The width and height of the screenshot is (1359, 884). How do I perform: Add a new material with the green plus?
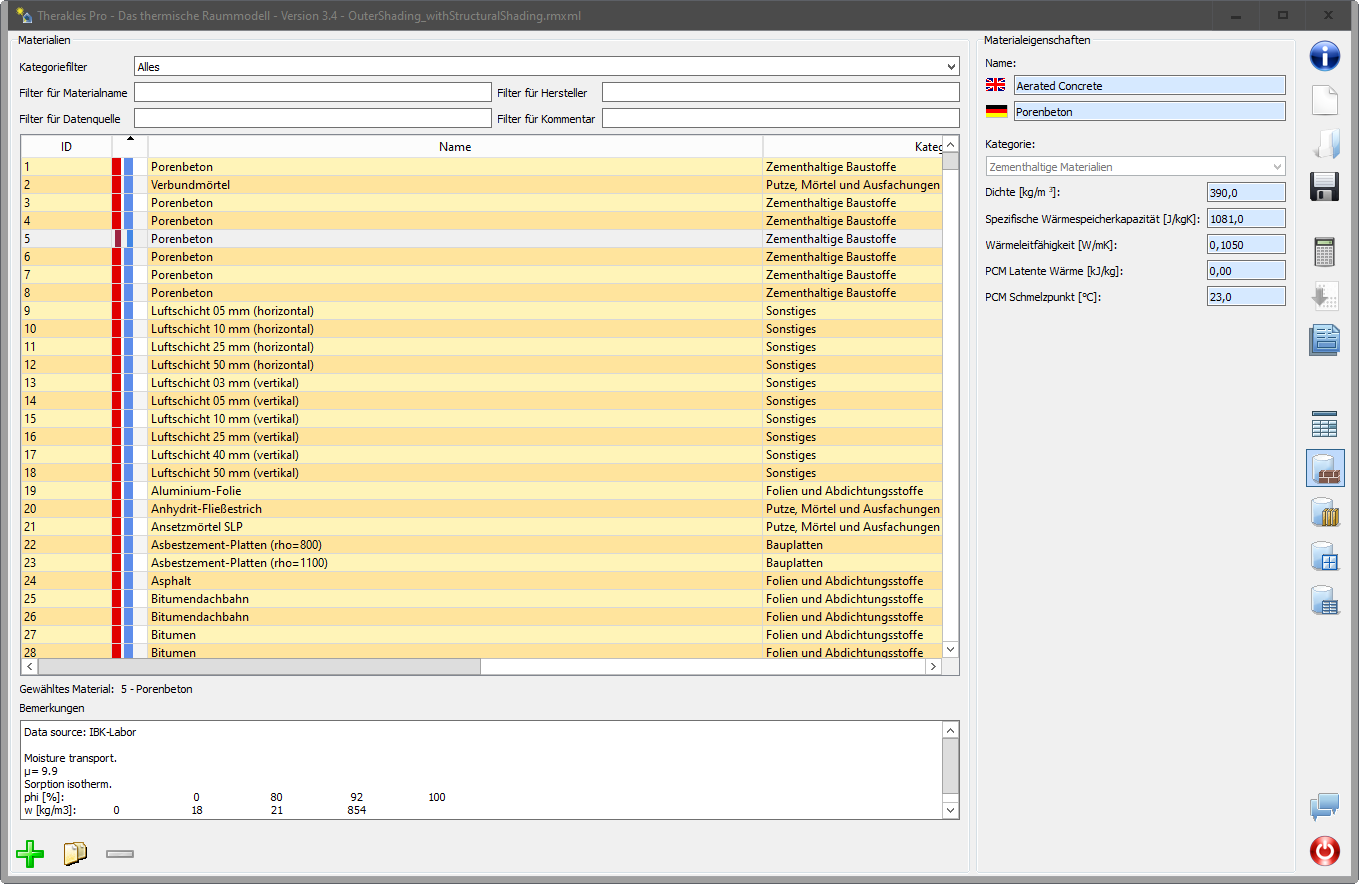coord(30,853)
